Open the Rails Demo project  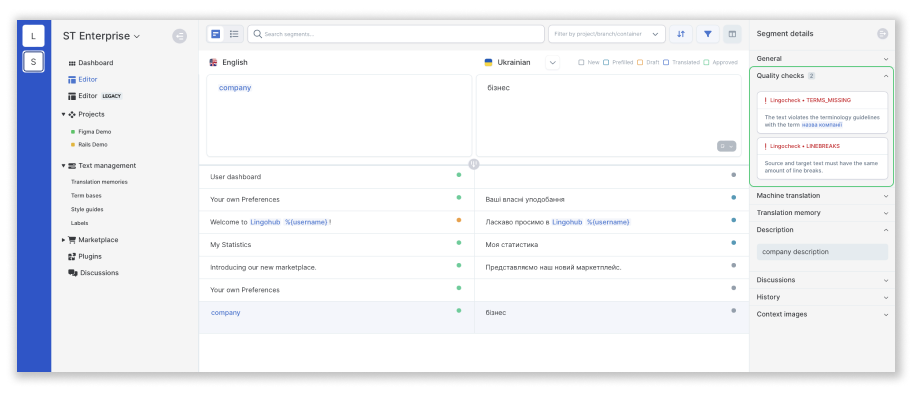click(x=93, y=145)
